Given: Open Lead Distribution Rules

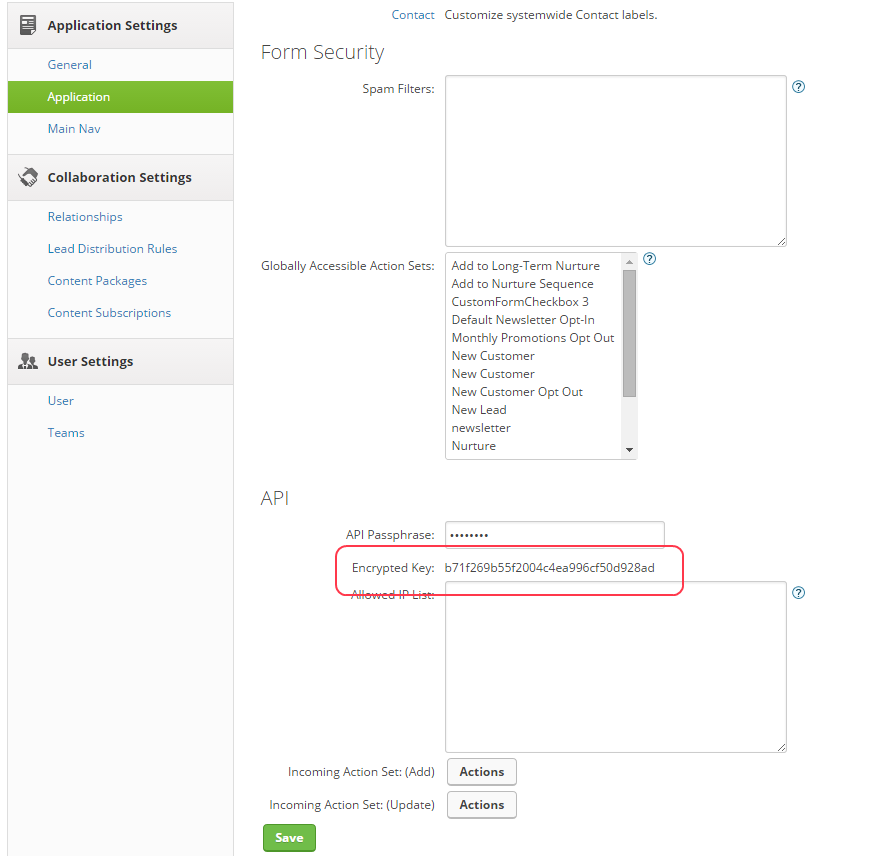Looking at the screenshot, I should [x=112, y=249].
